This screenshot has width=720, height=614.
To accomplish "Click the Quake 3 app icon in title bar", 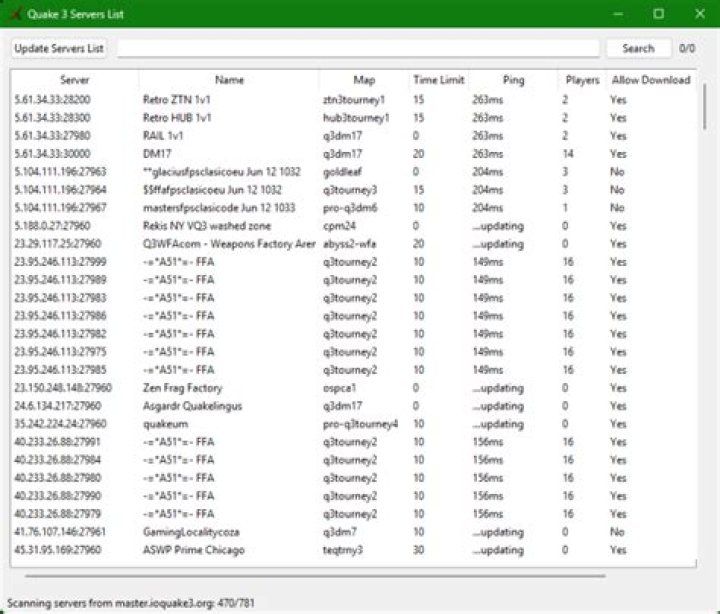I will pos(15,14).
